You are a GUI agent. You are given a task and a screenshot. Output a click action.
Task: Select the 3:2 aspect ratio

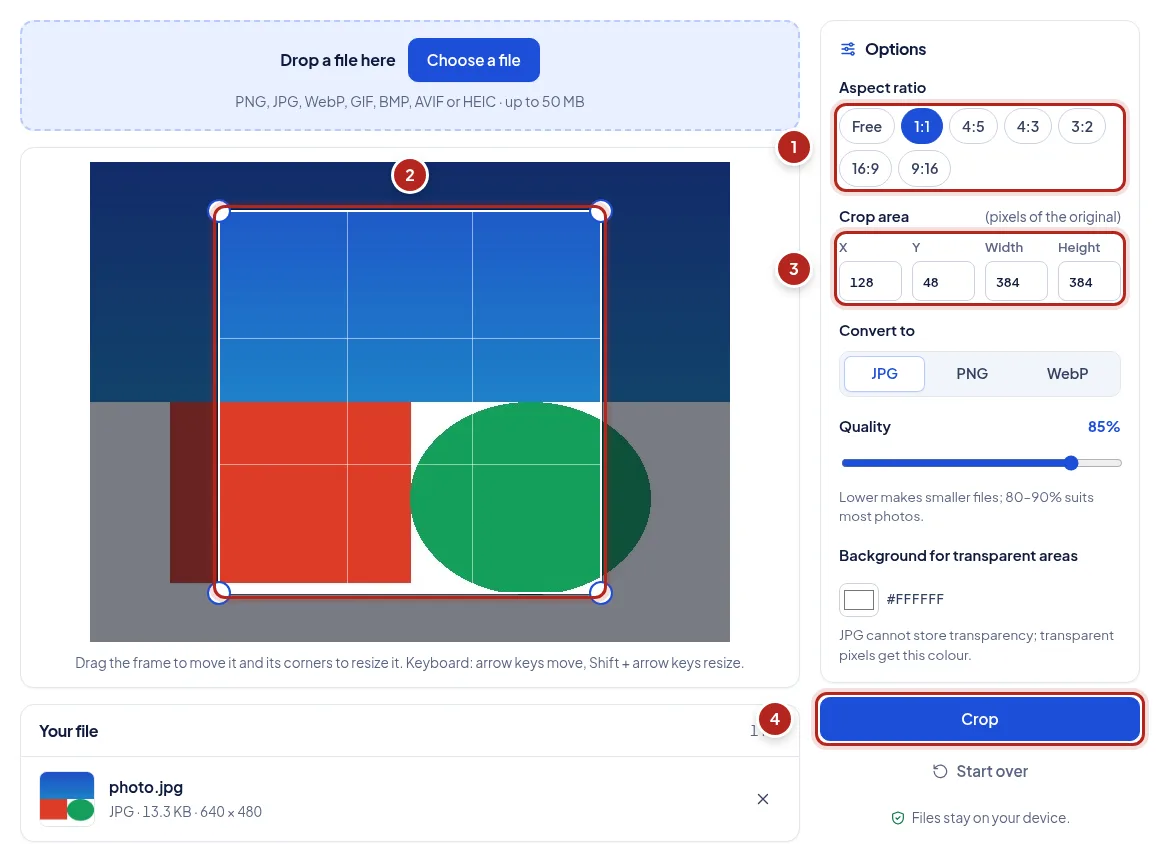[x=1082, y=126]
